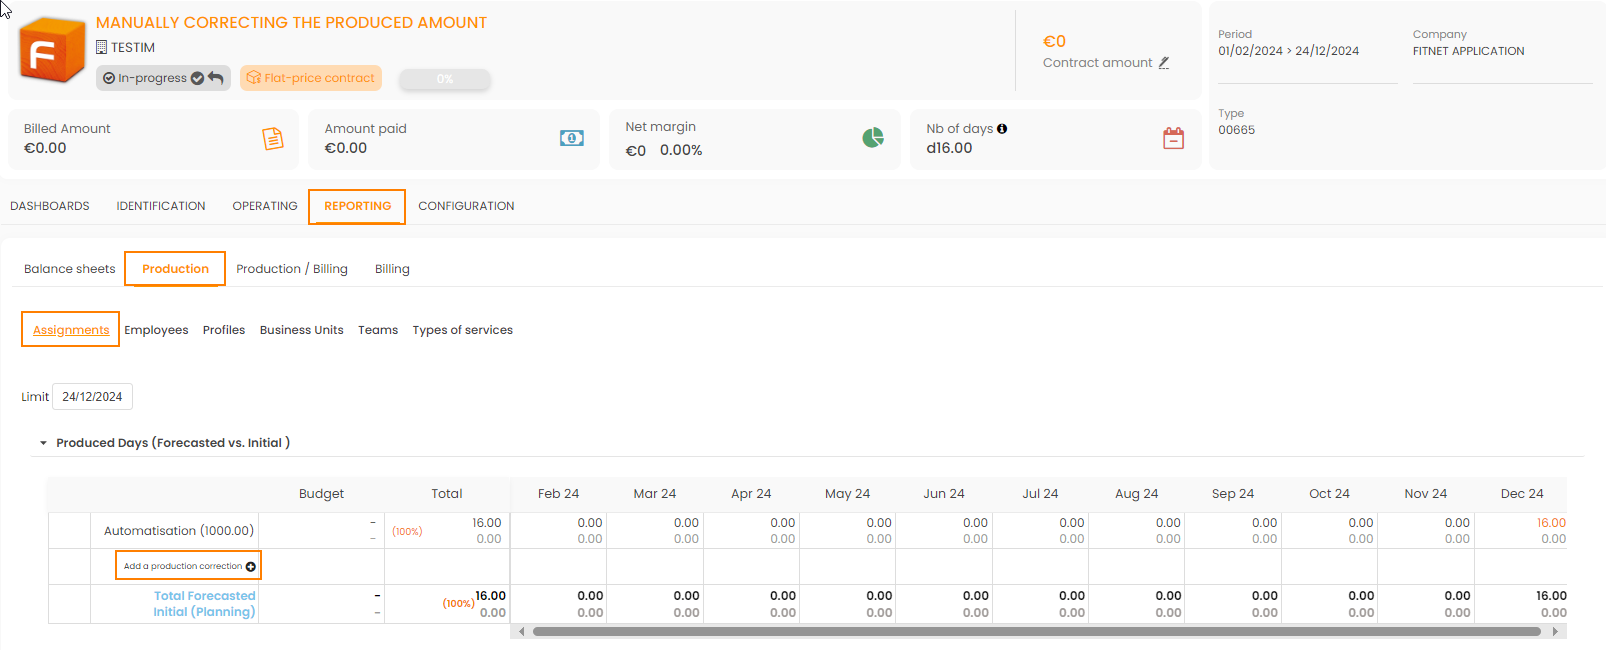Click the checkmark in the In-progress status badge
Viewport: 1606px width, 650px height.
point(197,78)
